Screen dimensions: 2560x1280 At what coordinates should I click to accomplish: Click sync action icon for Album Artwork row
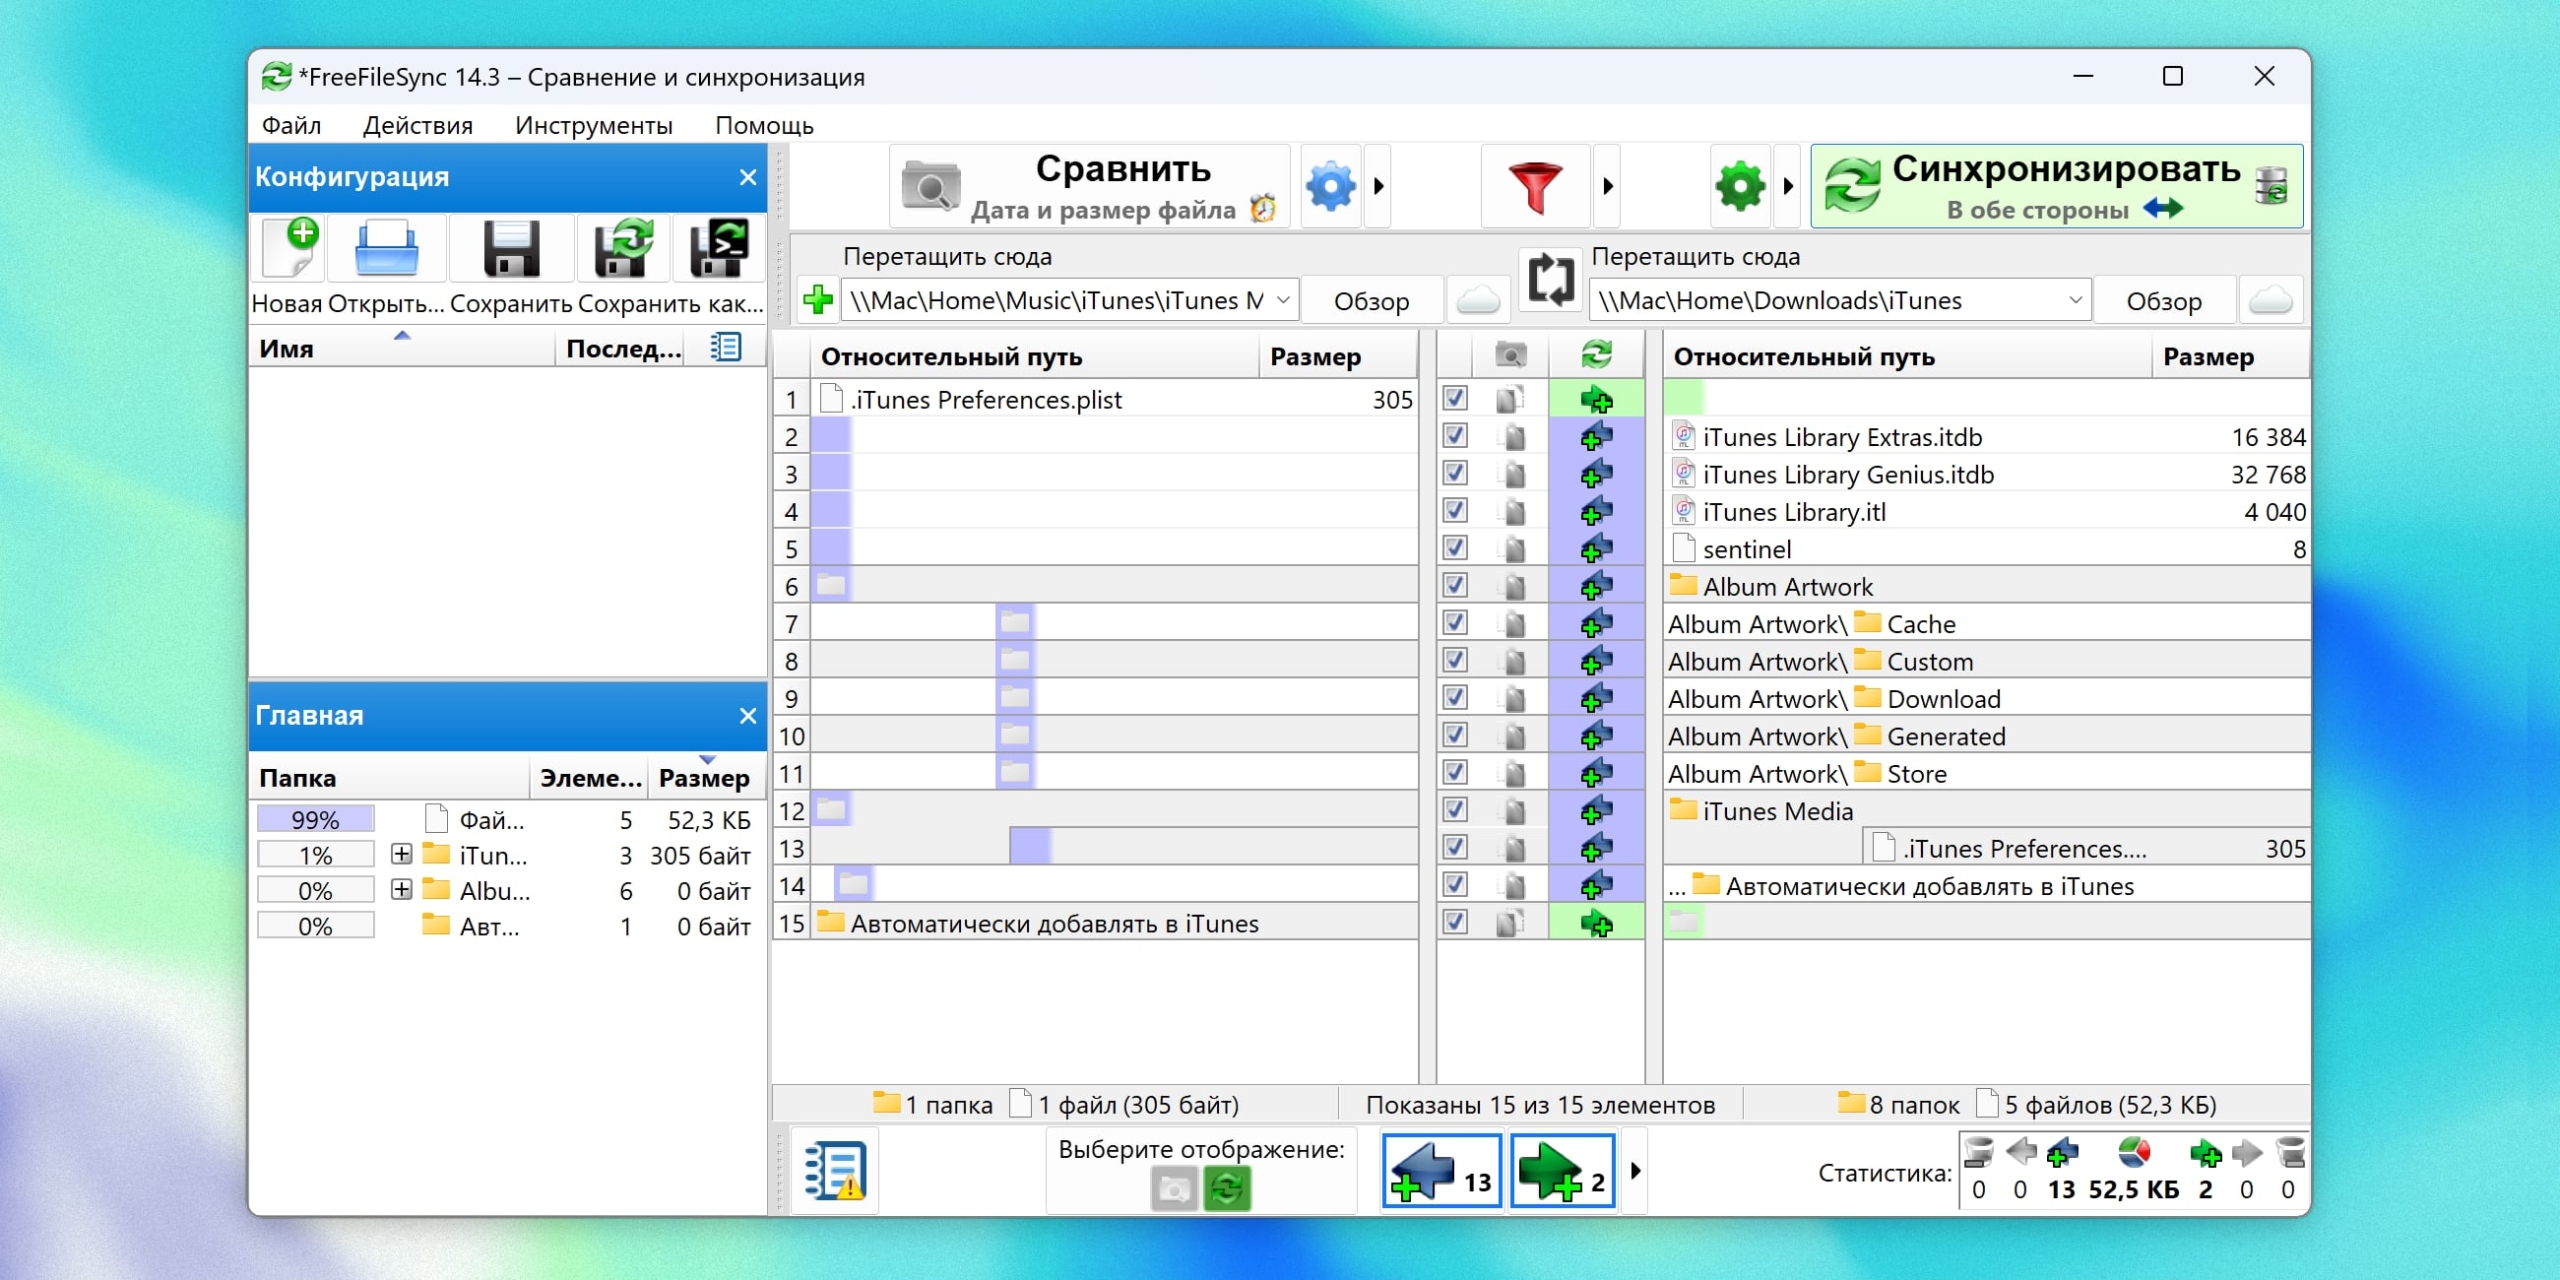pos(1596,586)
